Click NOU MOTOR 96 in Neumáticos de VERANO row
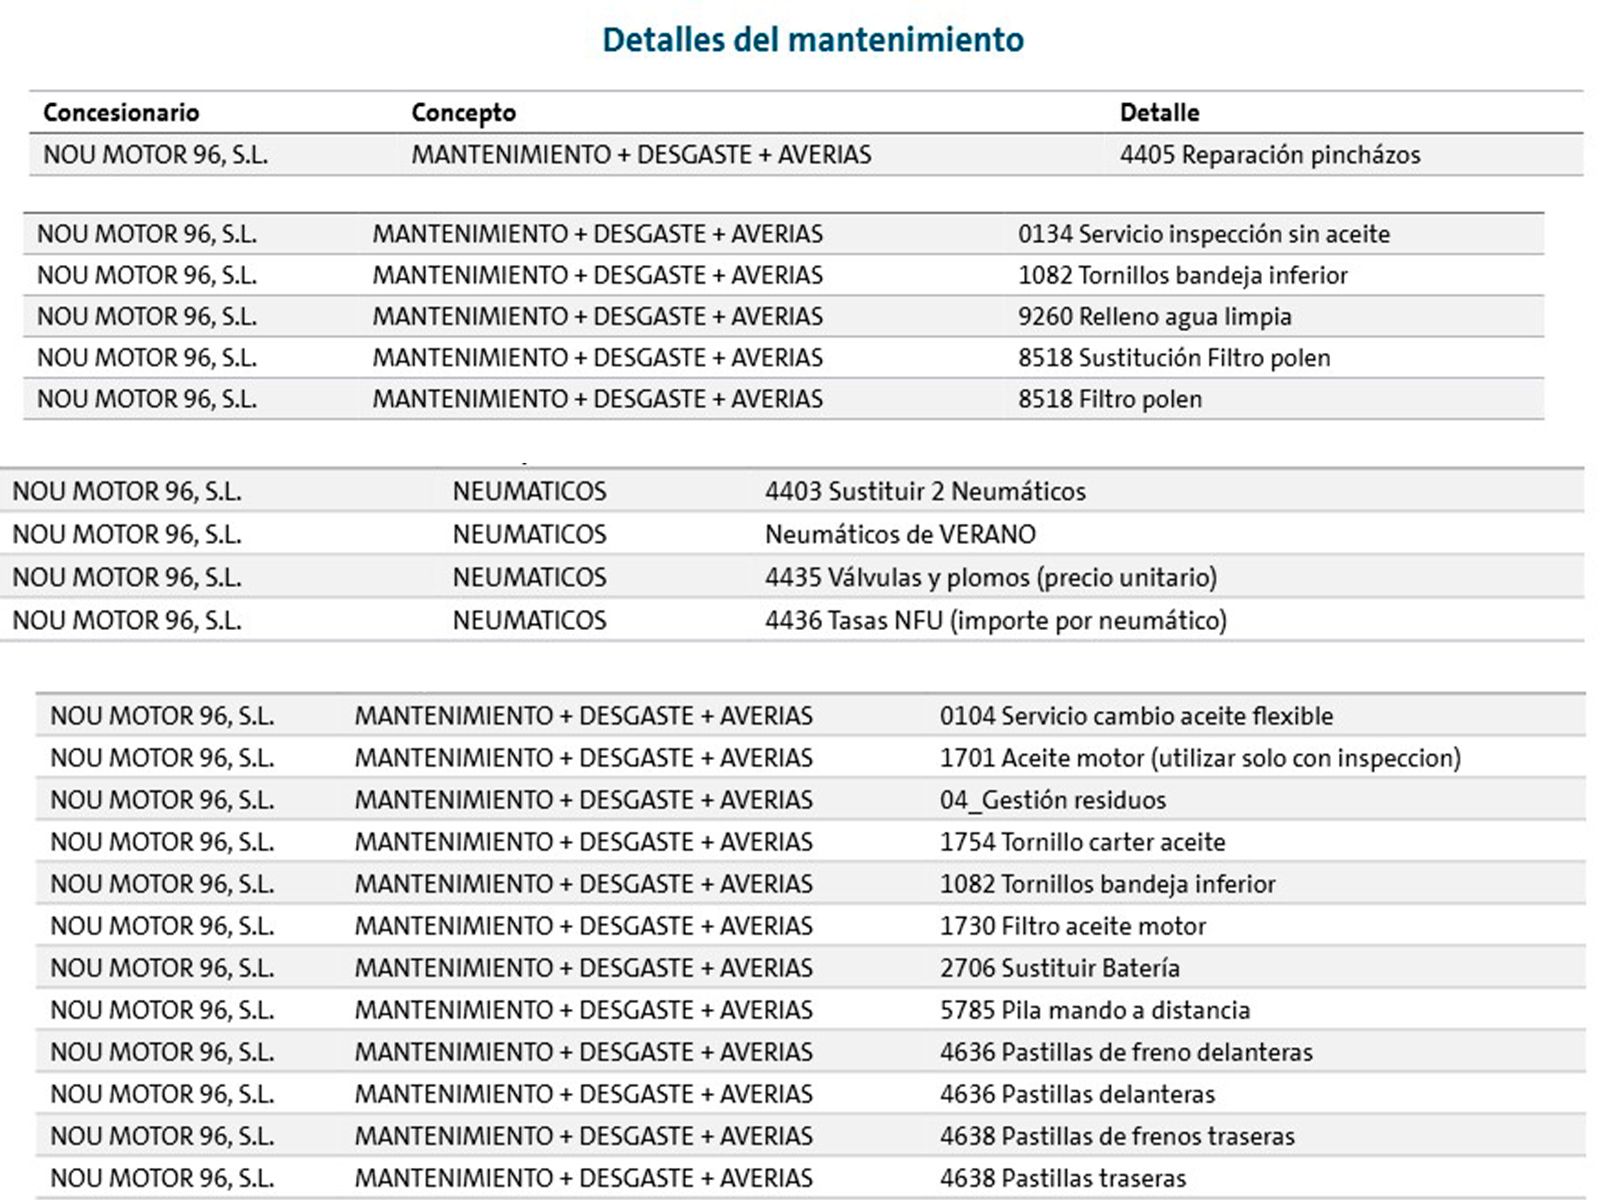Viewport: 1600px width, 1200px height. tap(127, 534)
